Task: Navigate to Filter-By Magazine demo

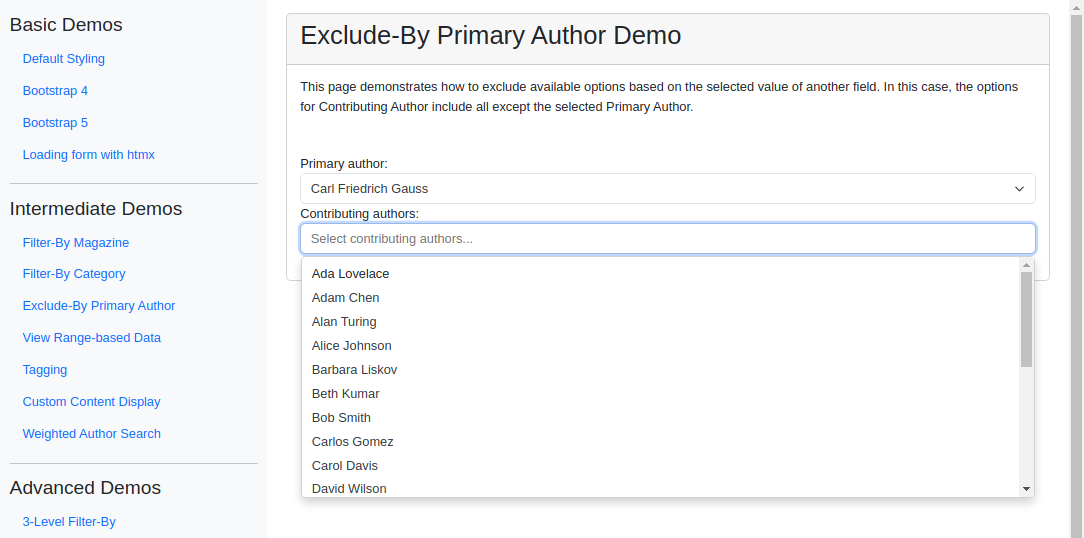Action: pos(76,243)
